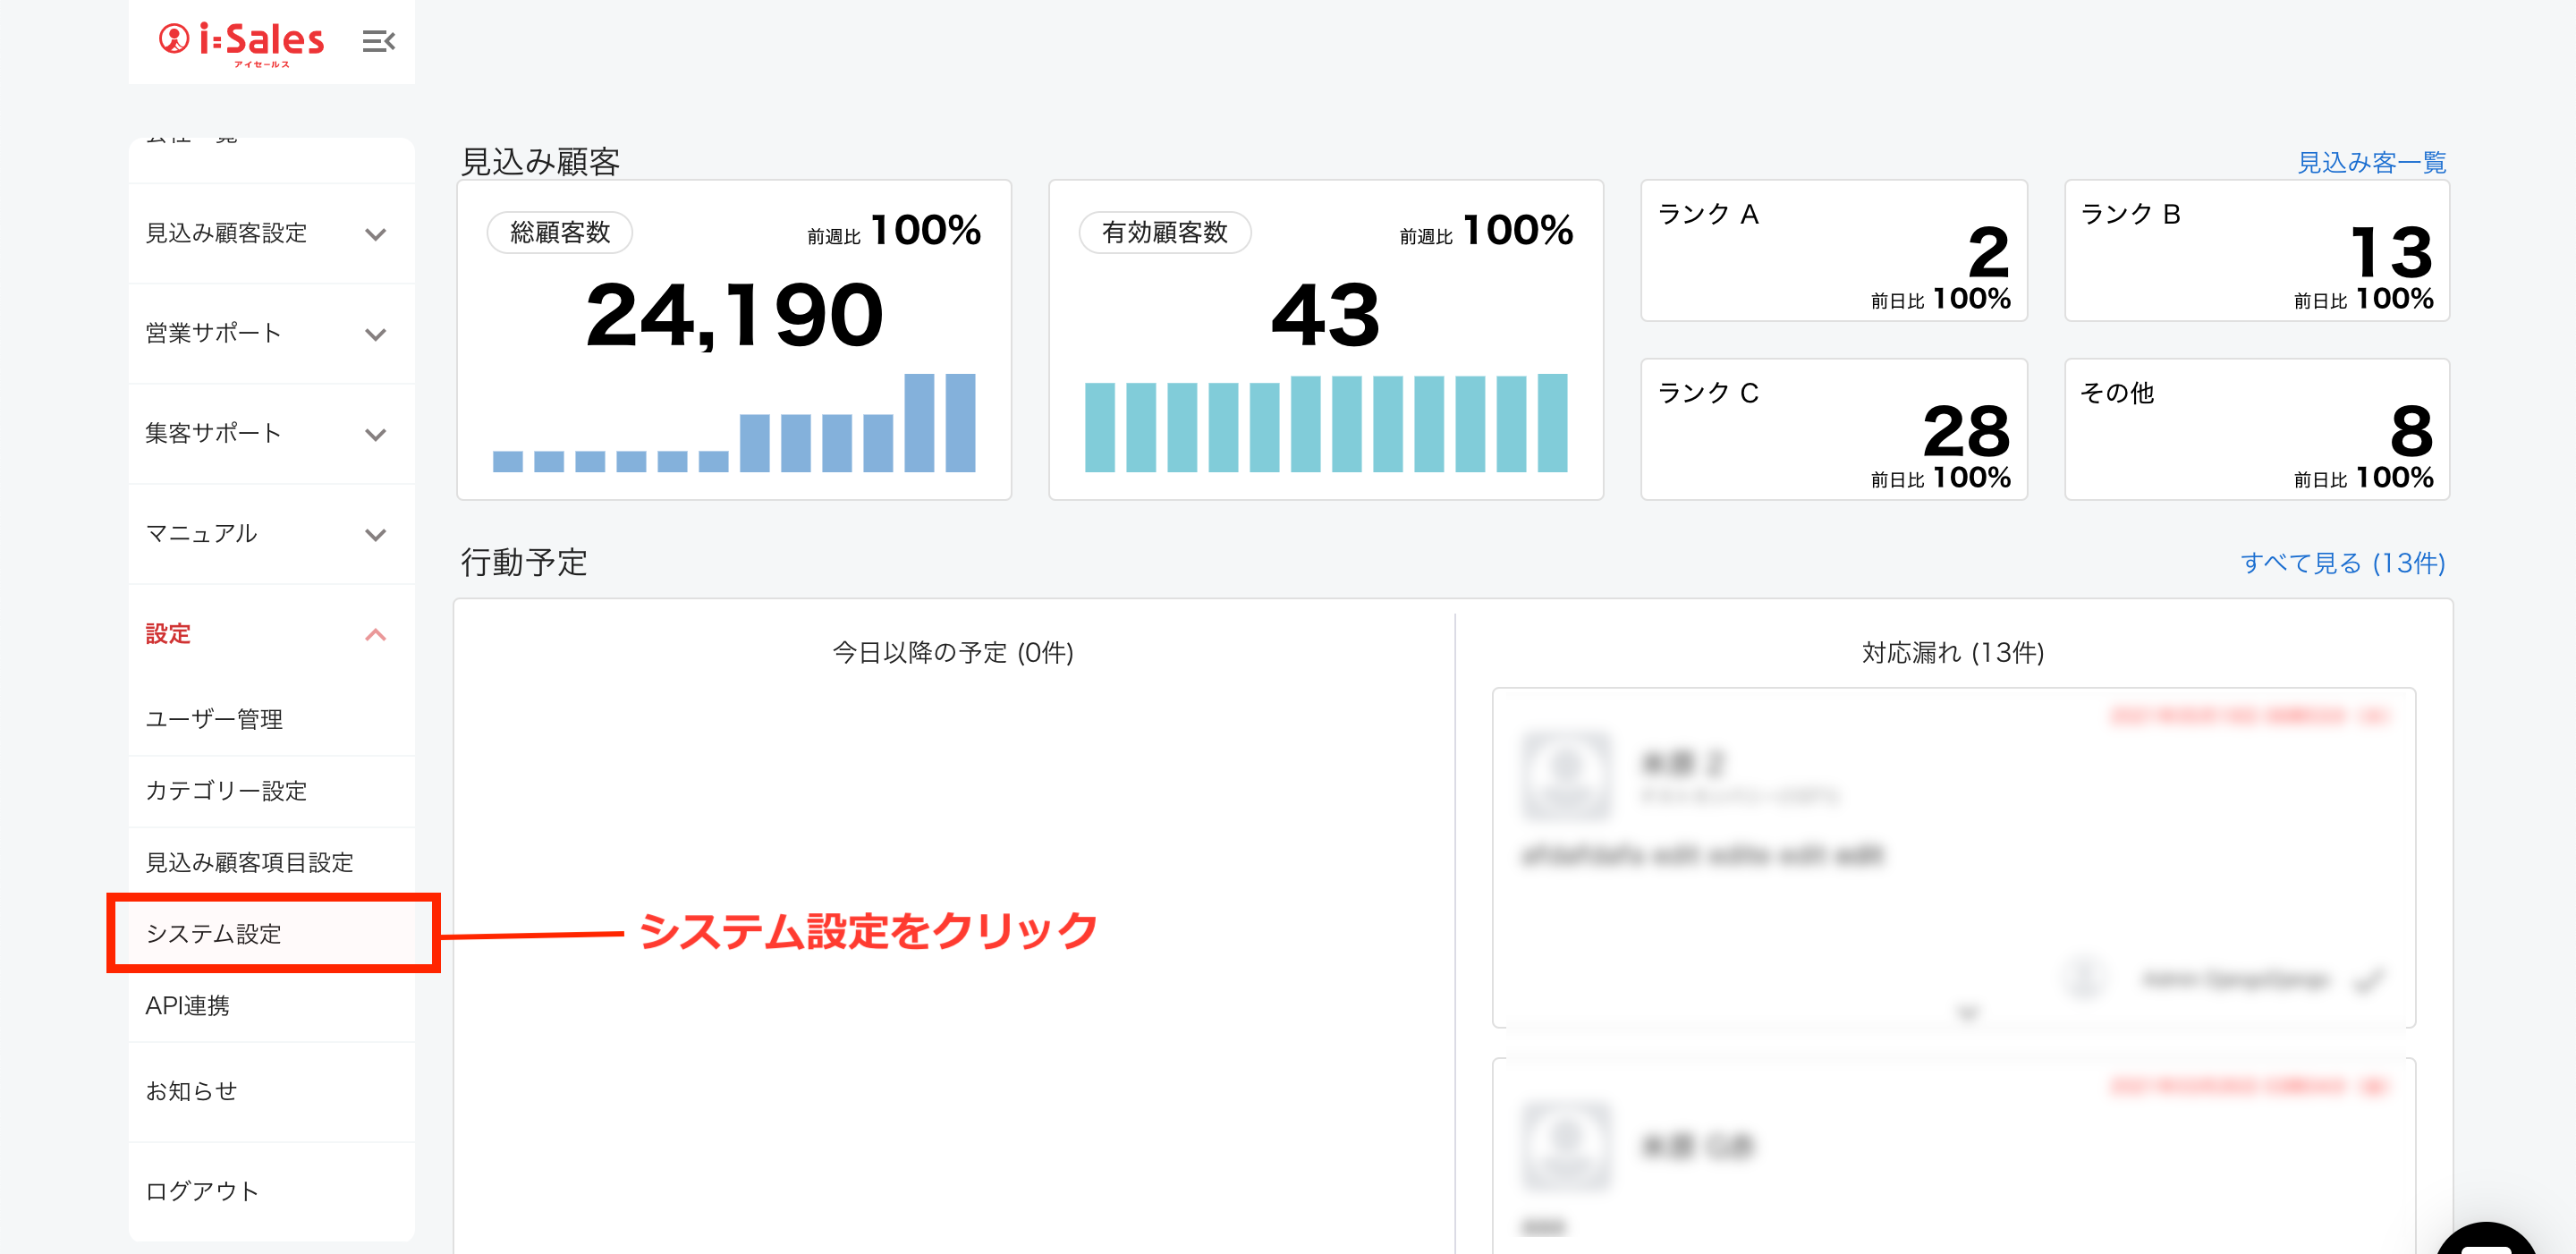
Task: Click すべて見る (13件) link
Action: [x=2342, y=563]
